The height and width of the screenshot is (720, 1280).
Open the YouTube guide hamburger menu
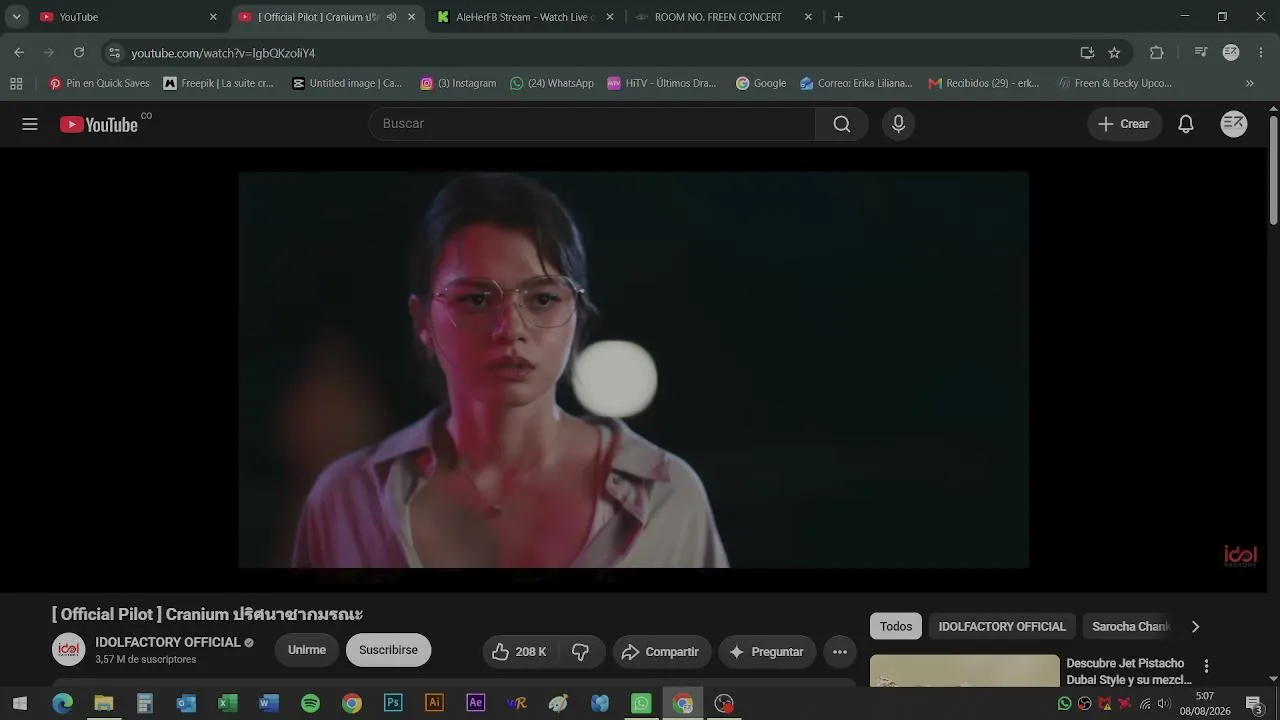(30, 124)
